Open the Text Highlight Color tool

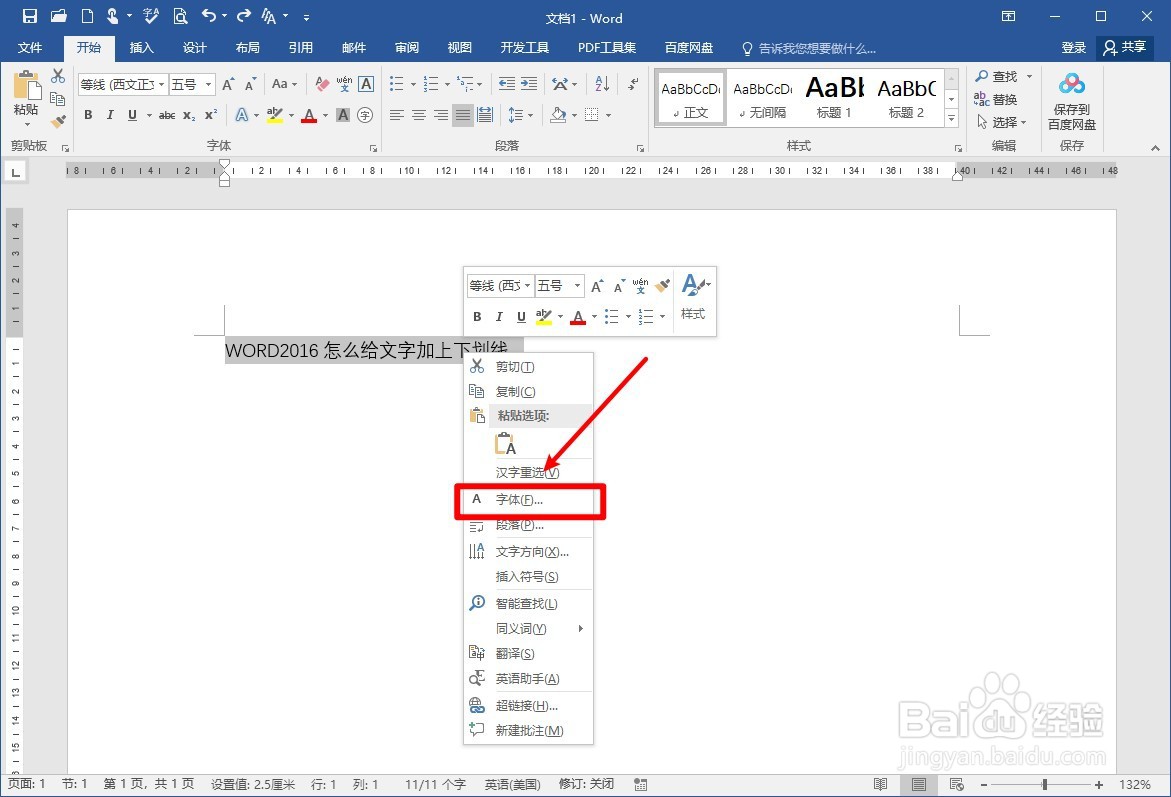pyautogui.click(x=277, y=115)
